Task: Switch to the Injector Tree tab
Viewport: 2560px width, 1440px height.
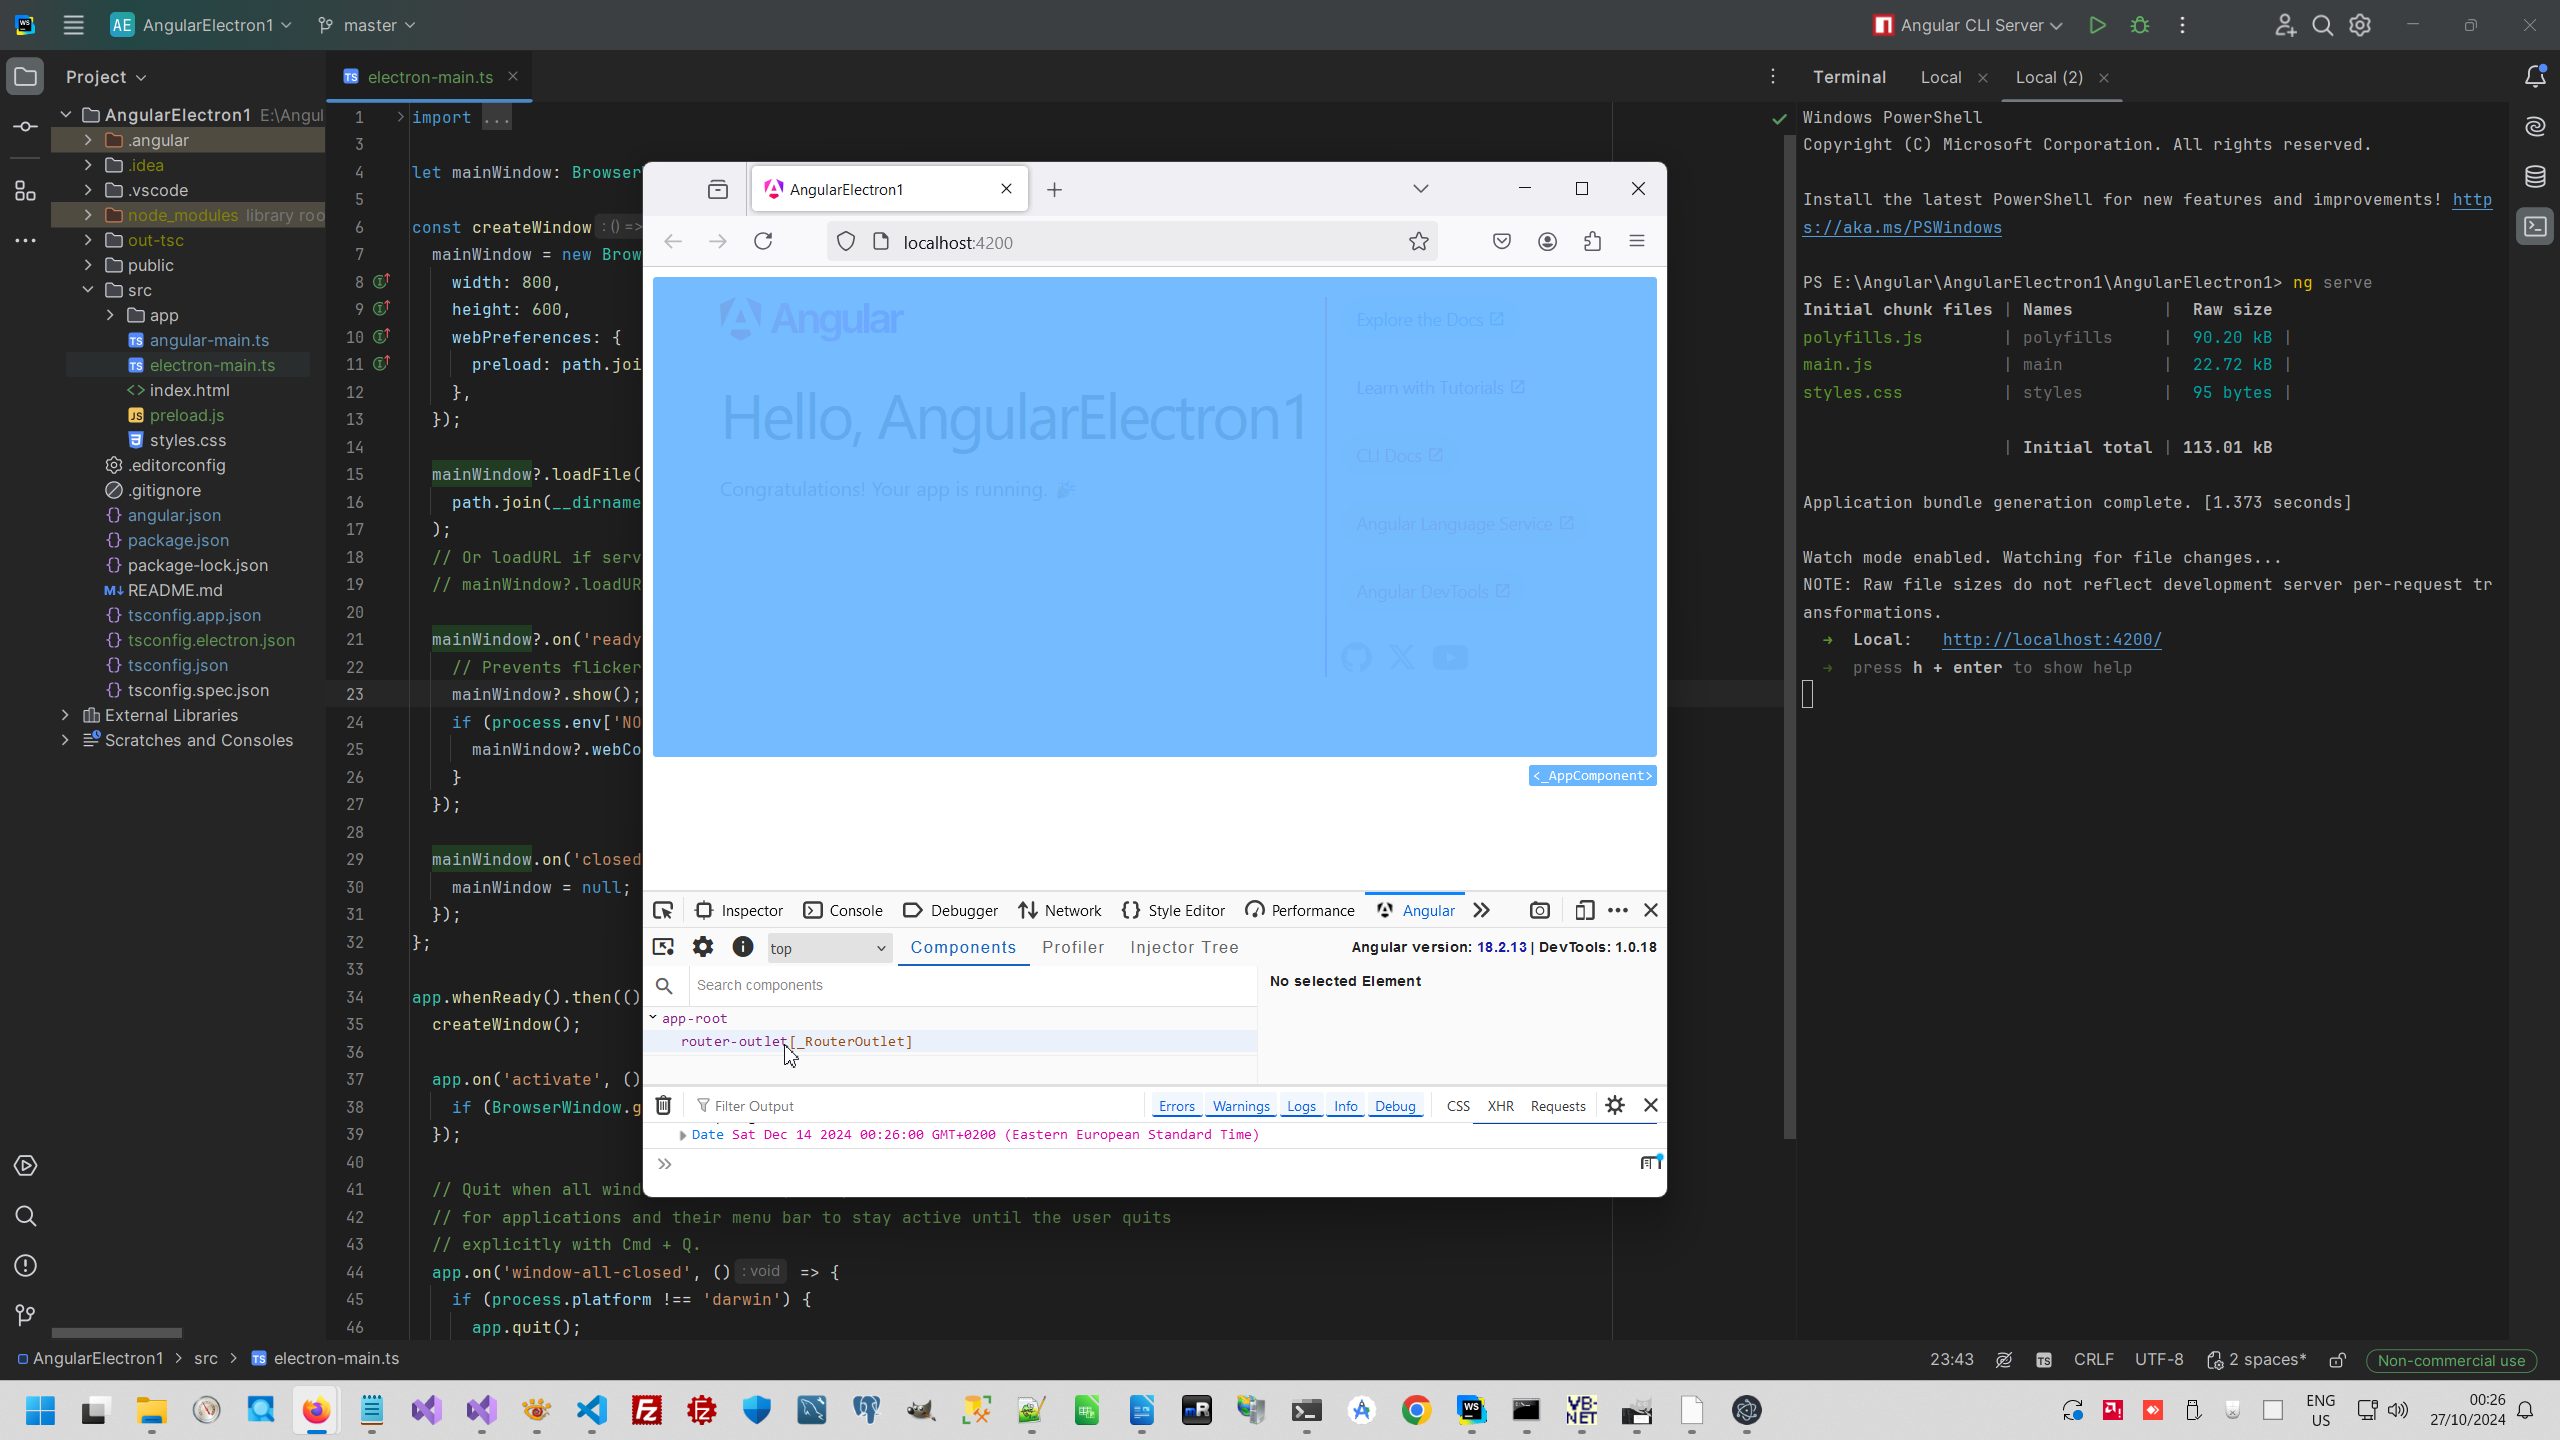Action: pos(1184,947)
